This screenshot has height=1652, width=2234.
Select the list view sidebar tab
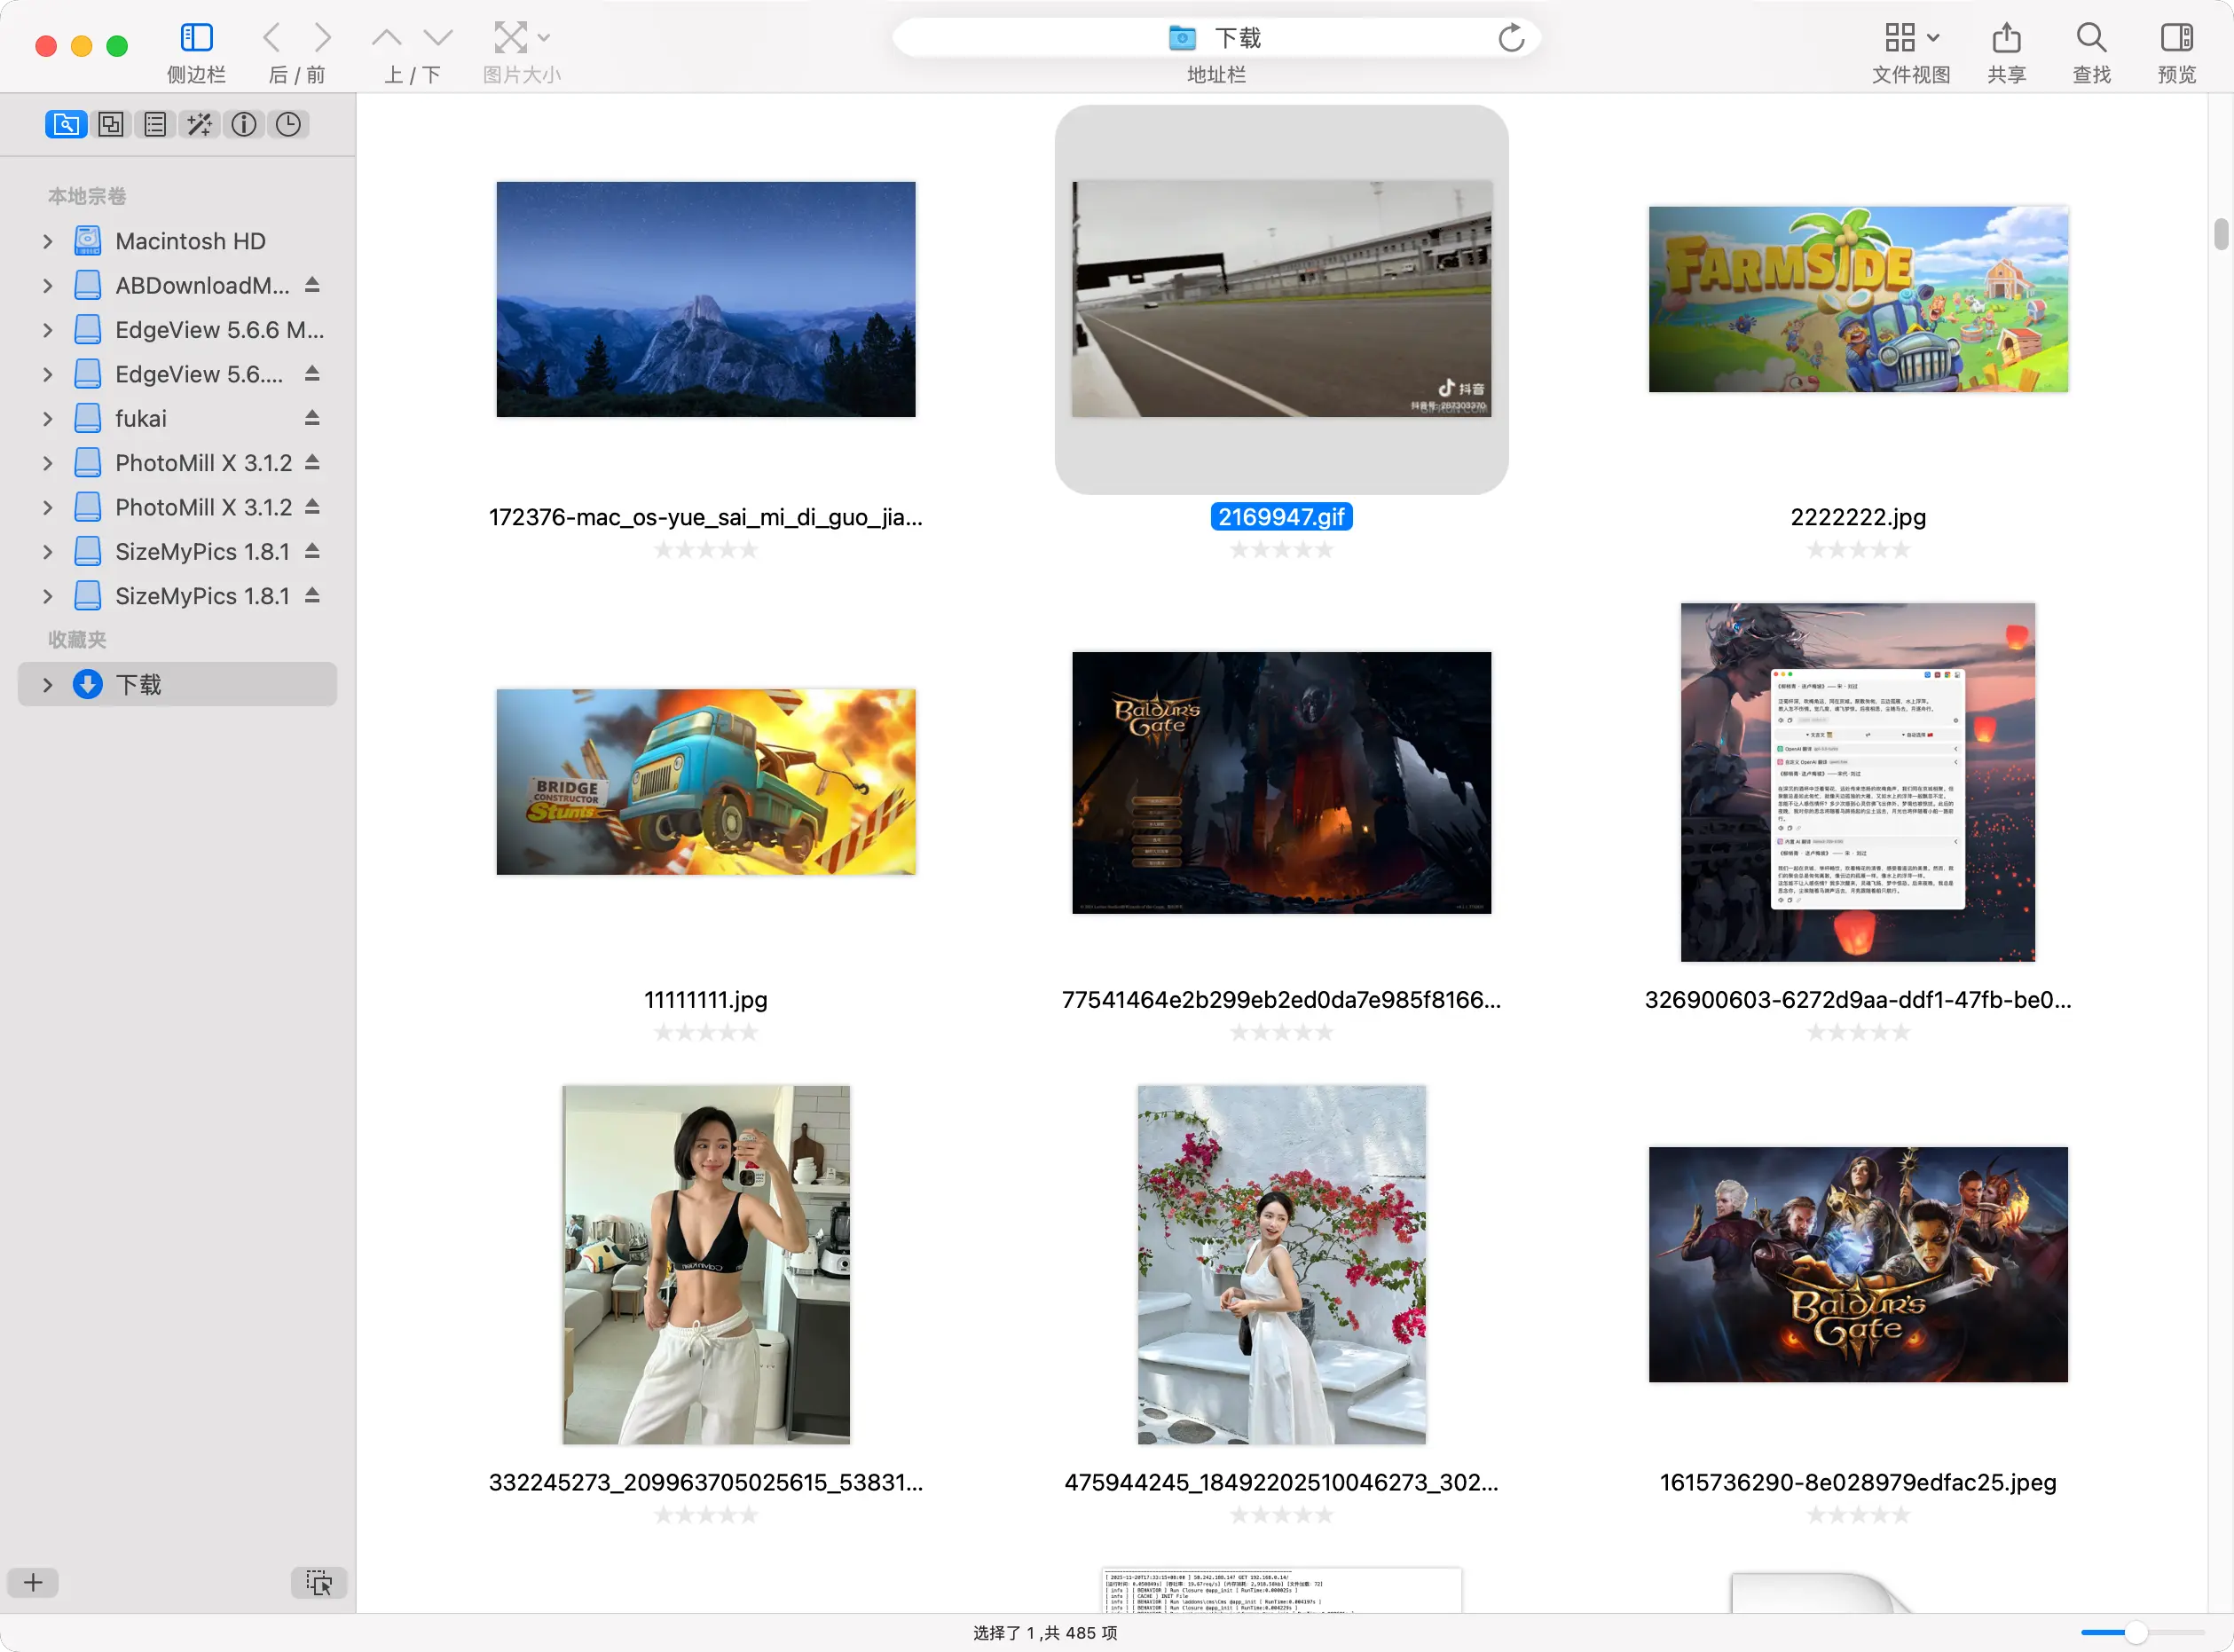click(155, 124)
